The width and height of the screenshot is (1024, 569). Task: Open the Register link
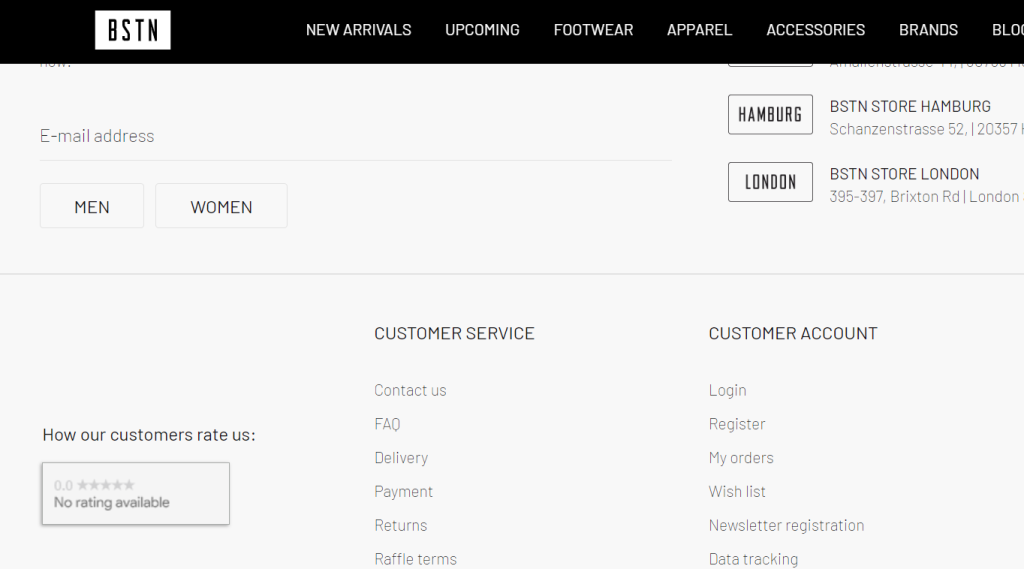[x=737, y=424]
